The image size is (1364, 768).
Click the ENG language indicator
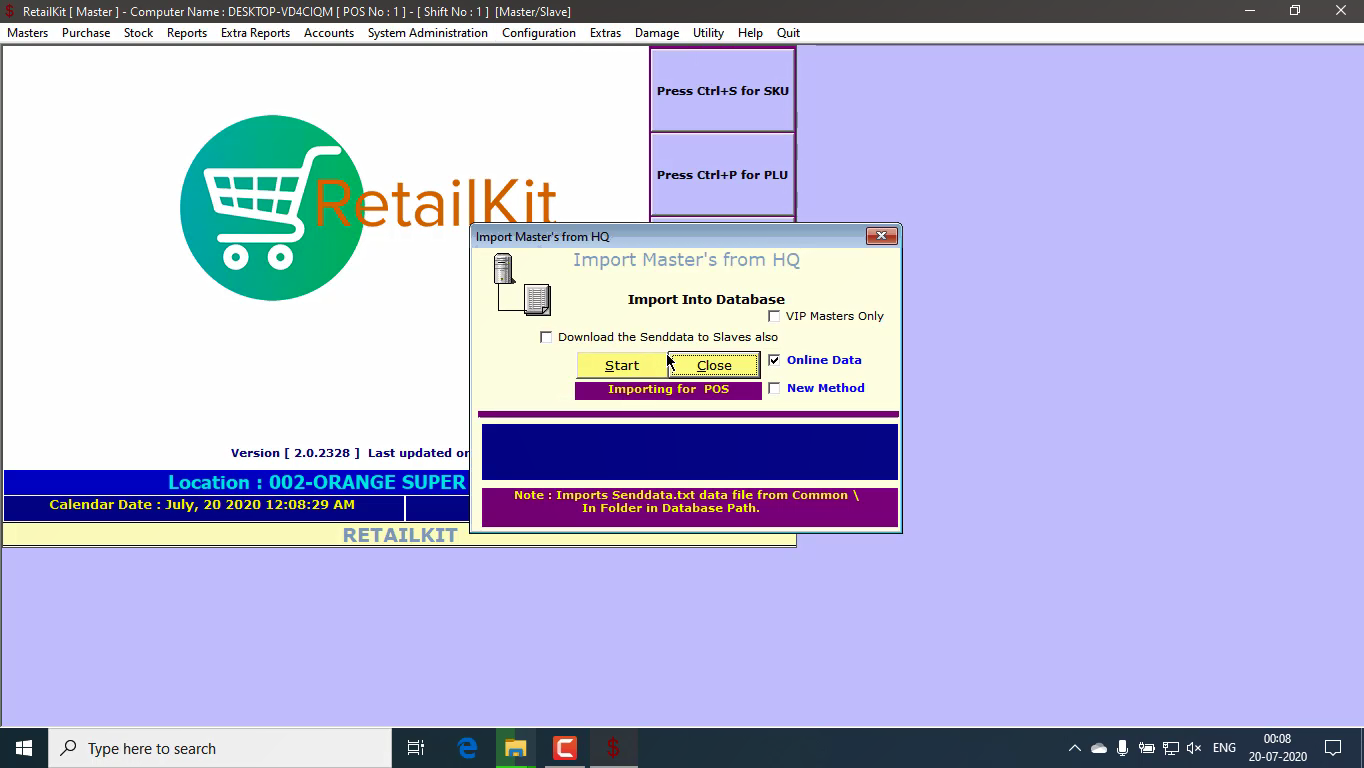(x=1224, y=748)
